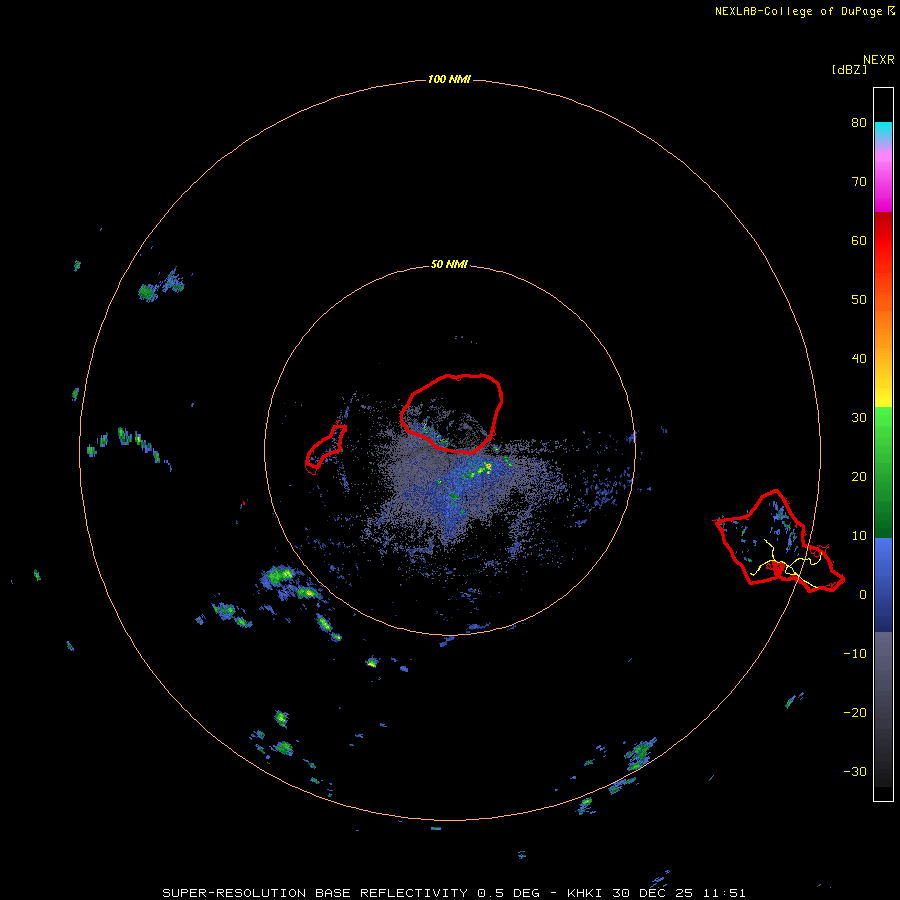Viewport: 900px width, 900px height.
Task: Click the yellow segment of the color bar
Action: [x=883, y=395]
